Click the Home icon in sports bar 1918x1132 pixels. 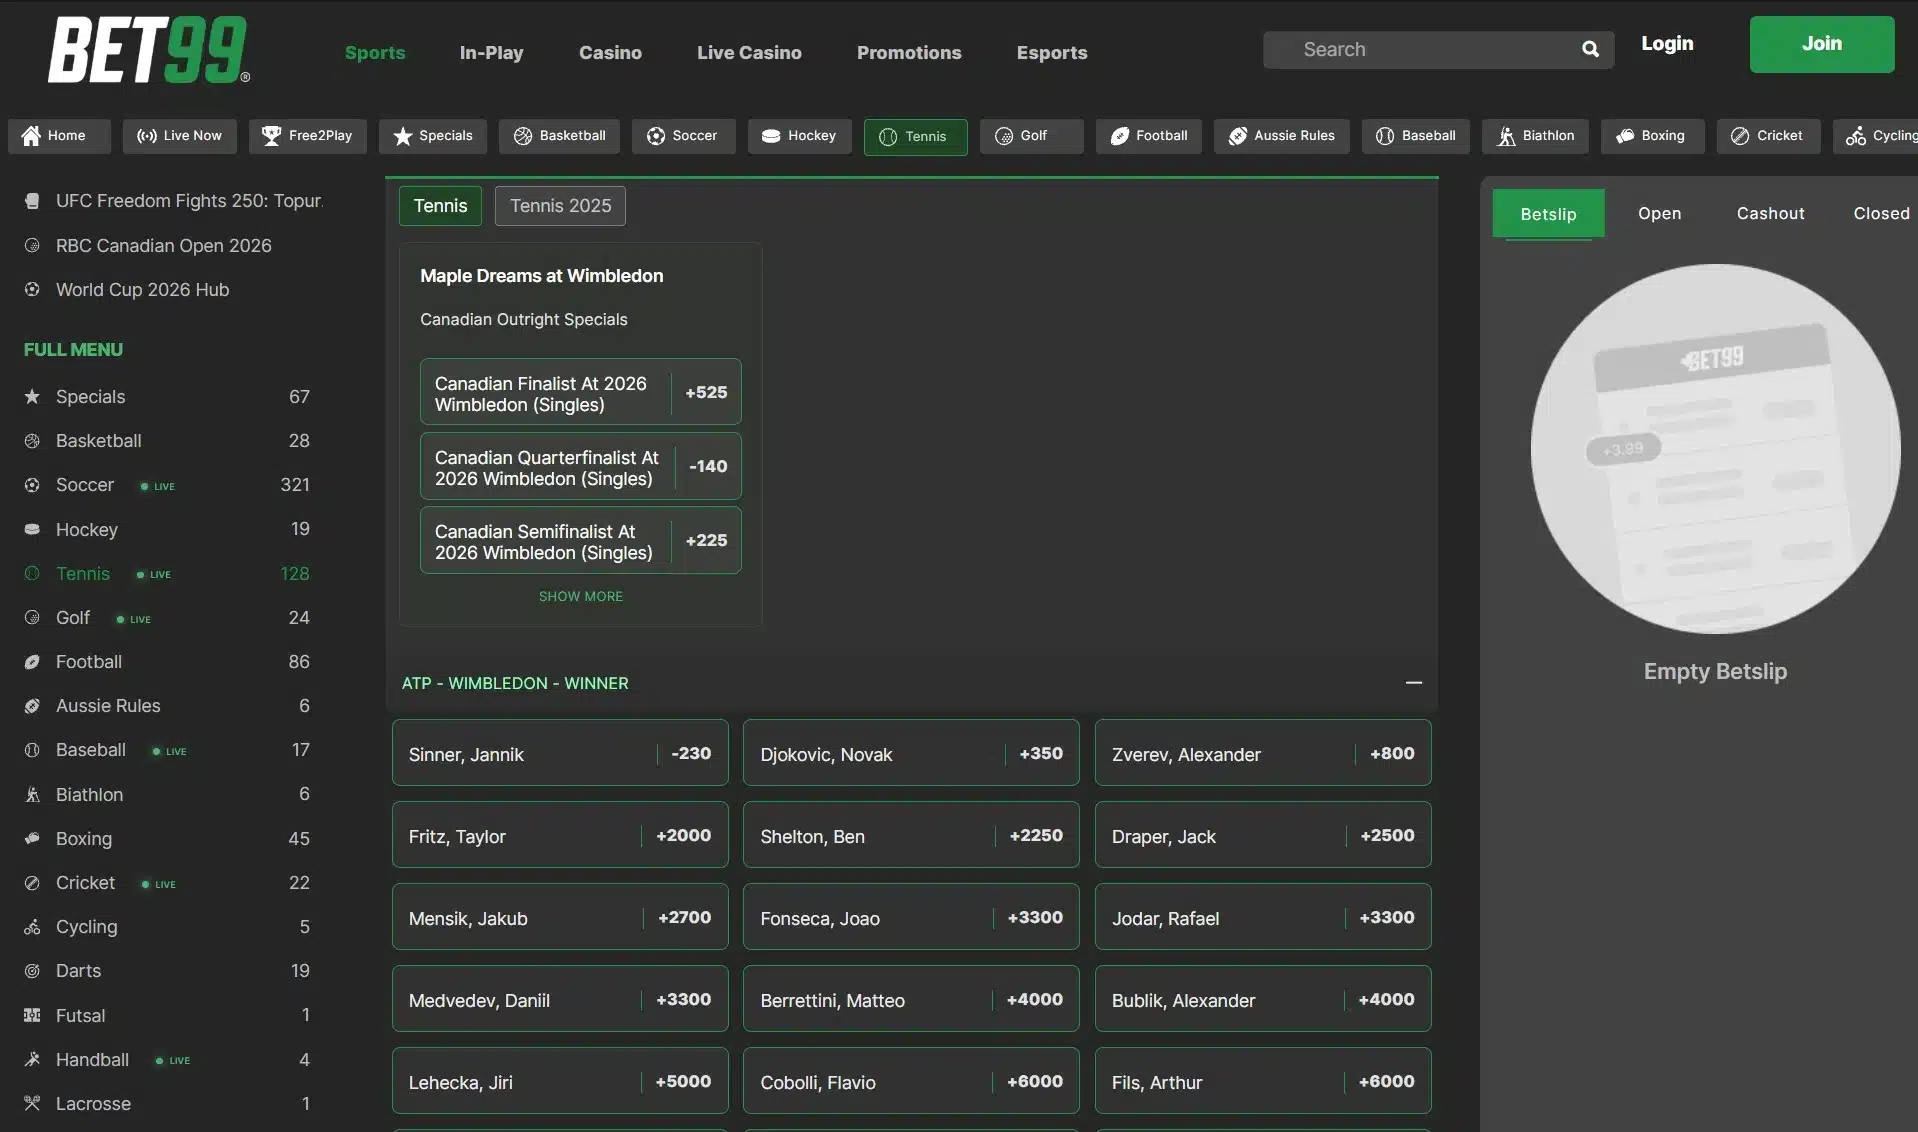tap(32, 136)
